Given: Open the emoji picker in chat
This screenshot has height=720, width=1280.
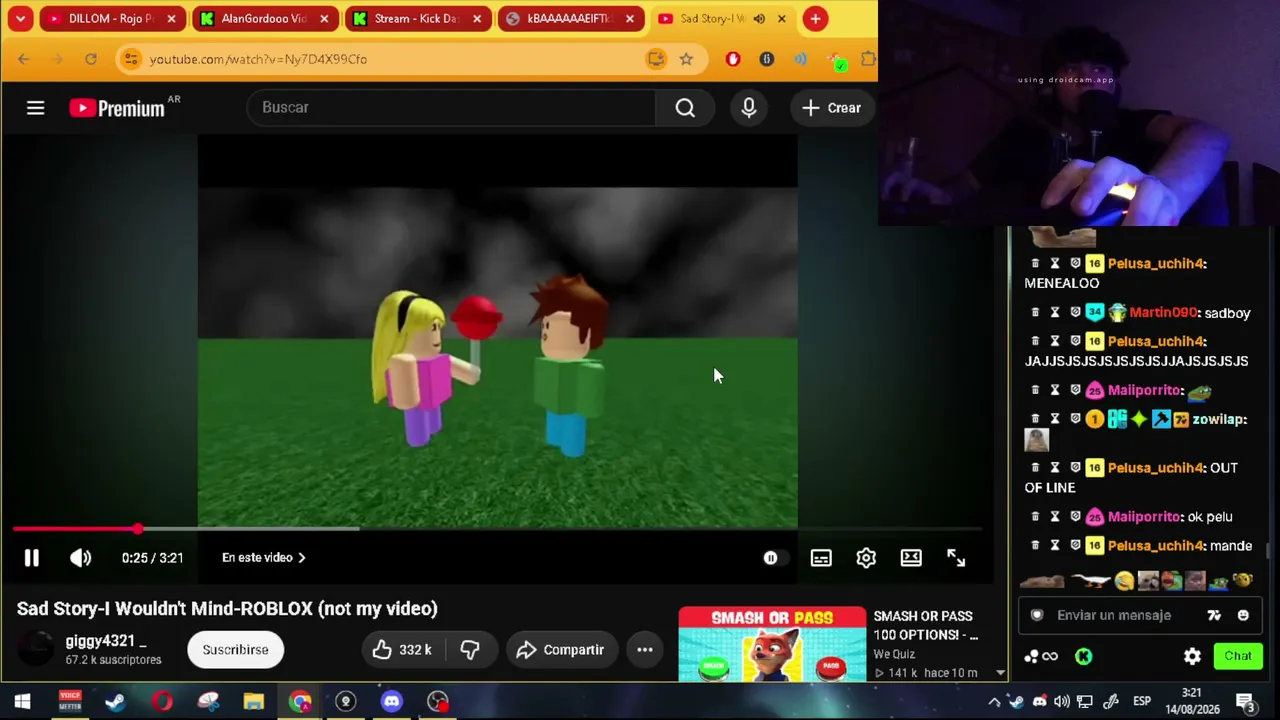Looking at the screenshot, I should tap(1243, 615).
